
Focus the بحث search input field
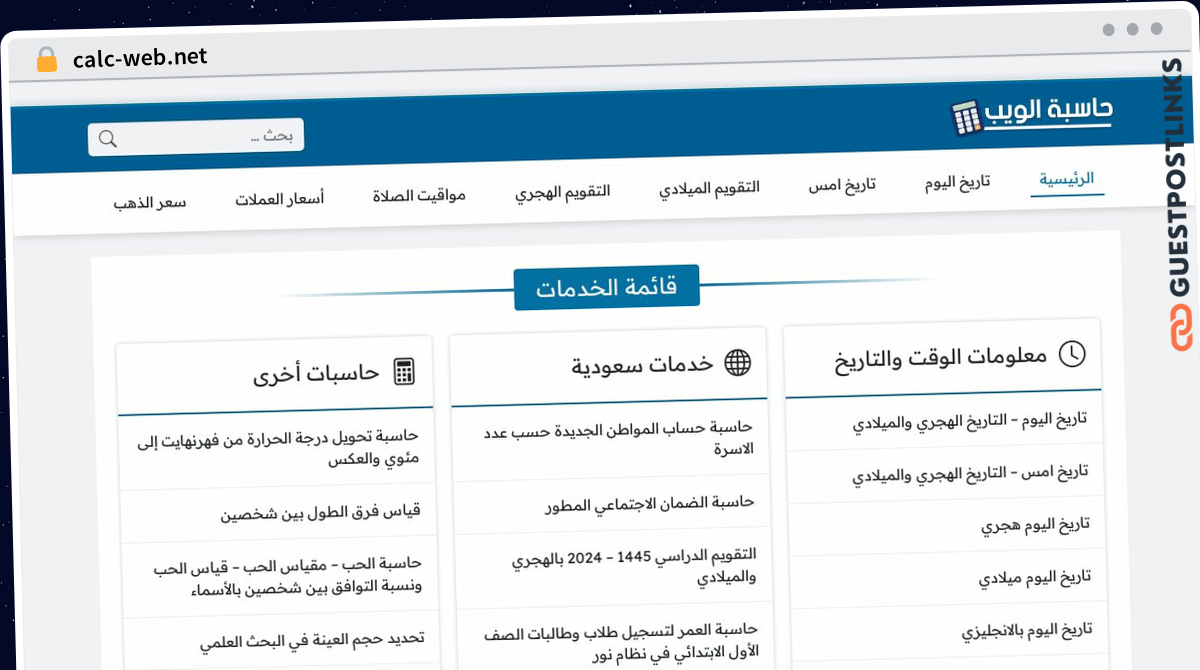pyautogui.click(x=196, y=137)
